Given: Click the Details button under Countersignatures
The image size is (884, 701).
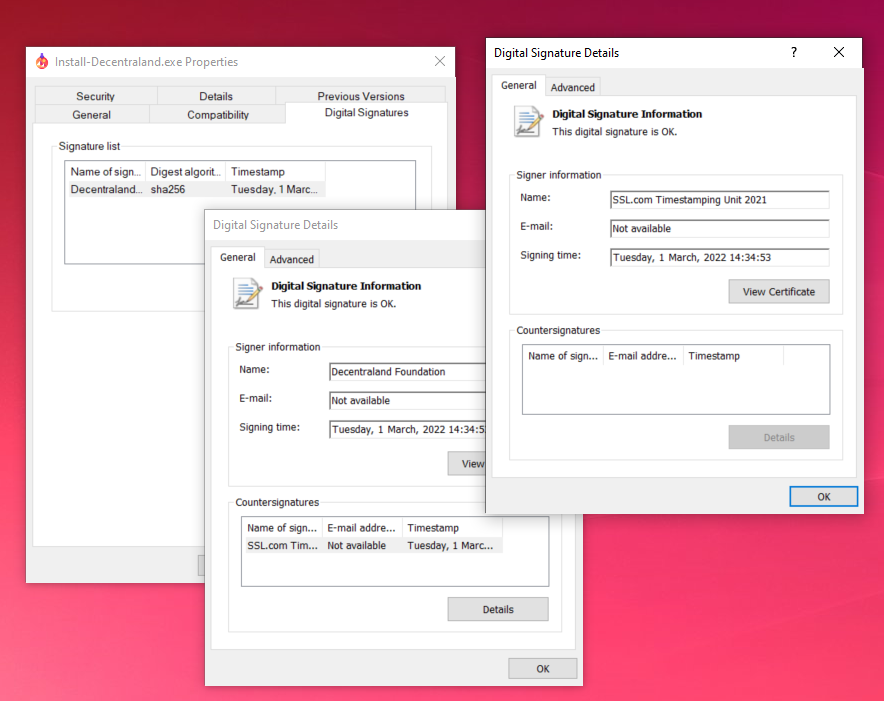Looking at the screenshot, I should pos(497,609).
